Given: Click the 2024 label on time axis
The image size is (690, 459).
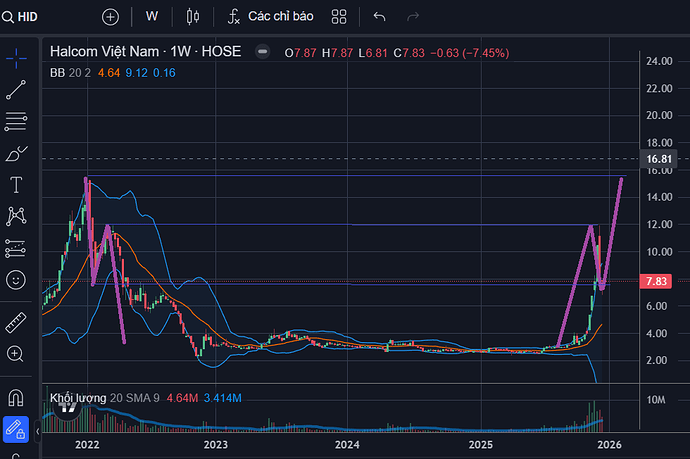Looking at the screenshot, I should (x=347, y=445).
